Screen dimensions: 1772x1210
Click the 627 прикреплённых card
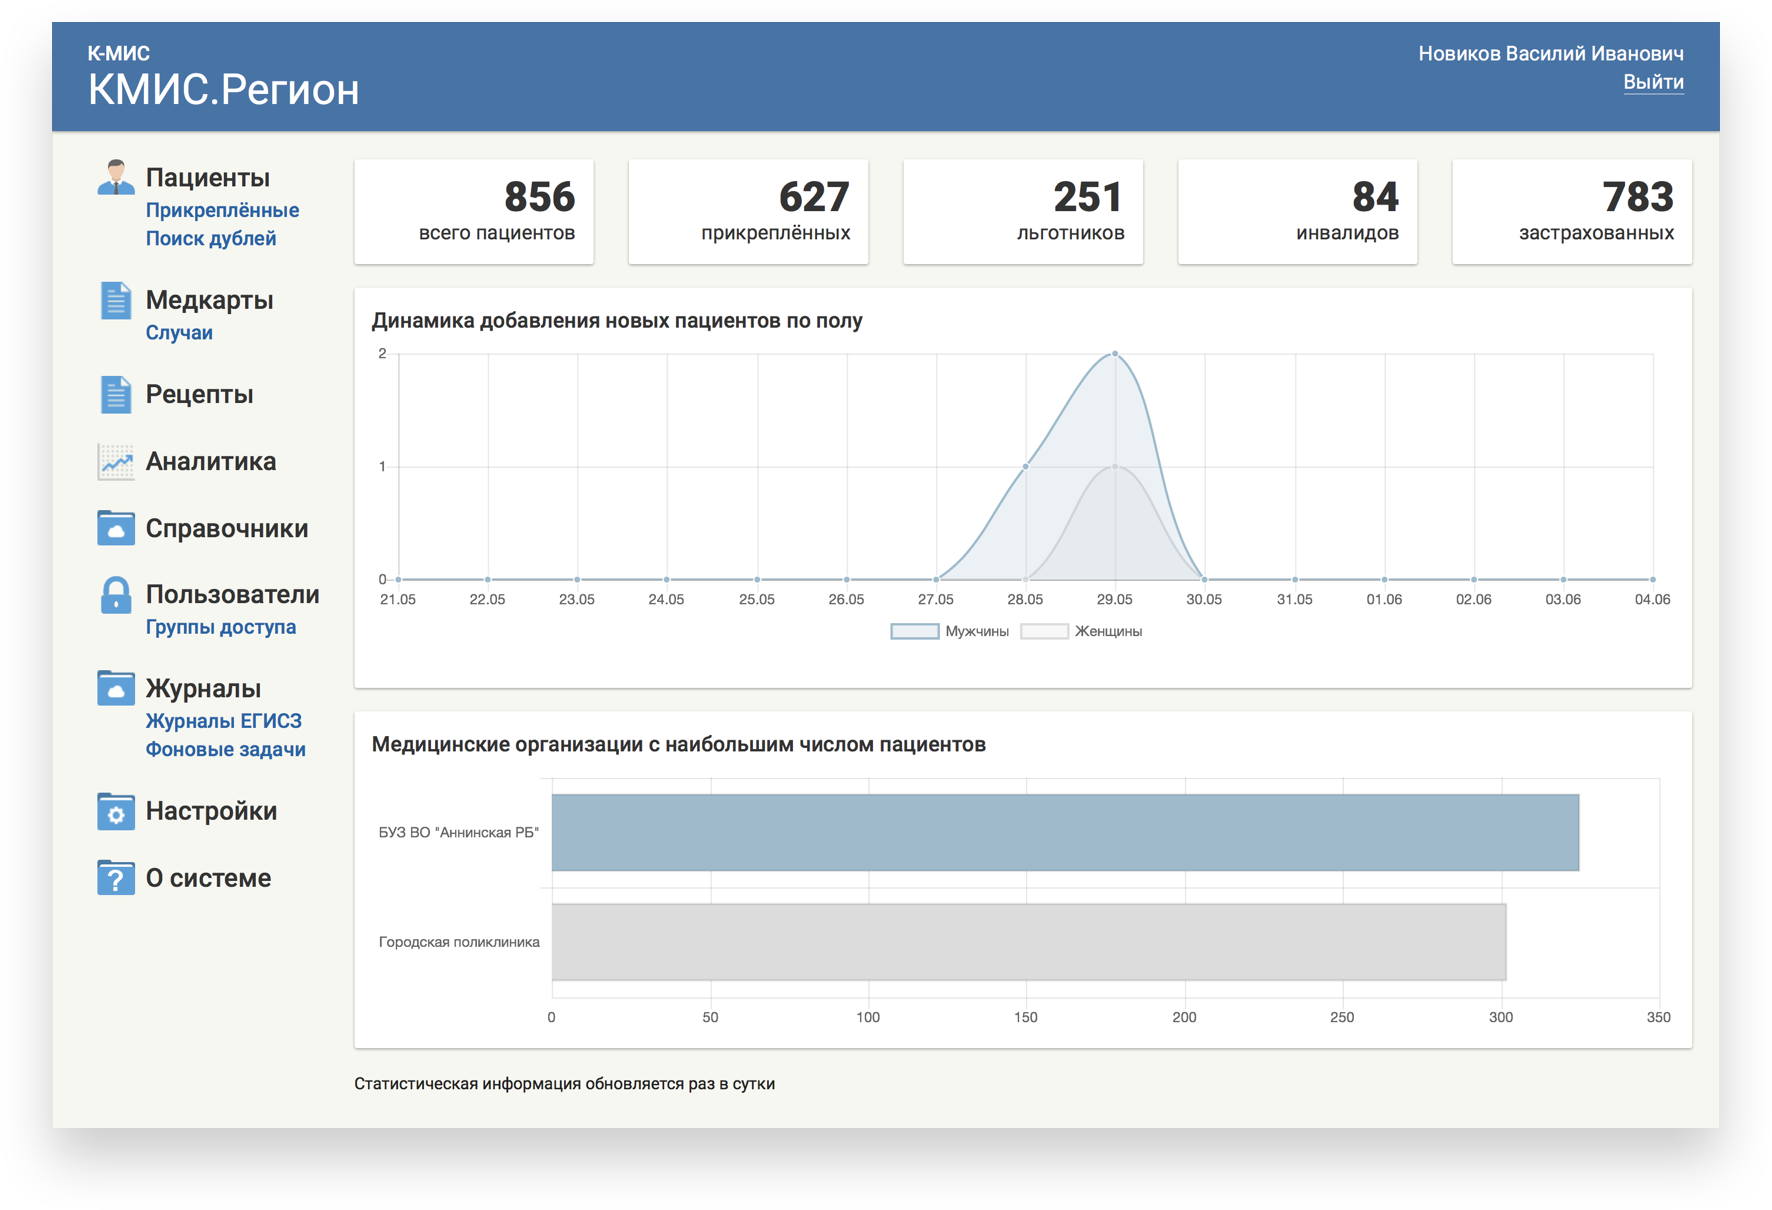(748, 212)
